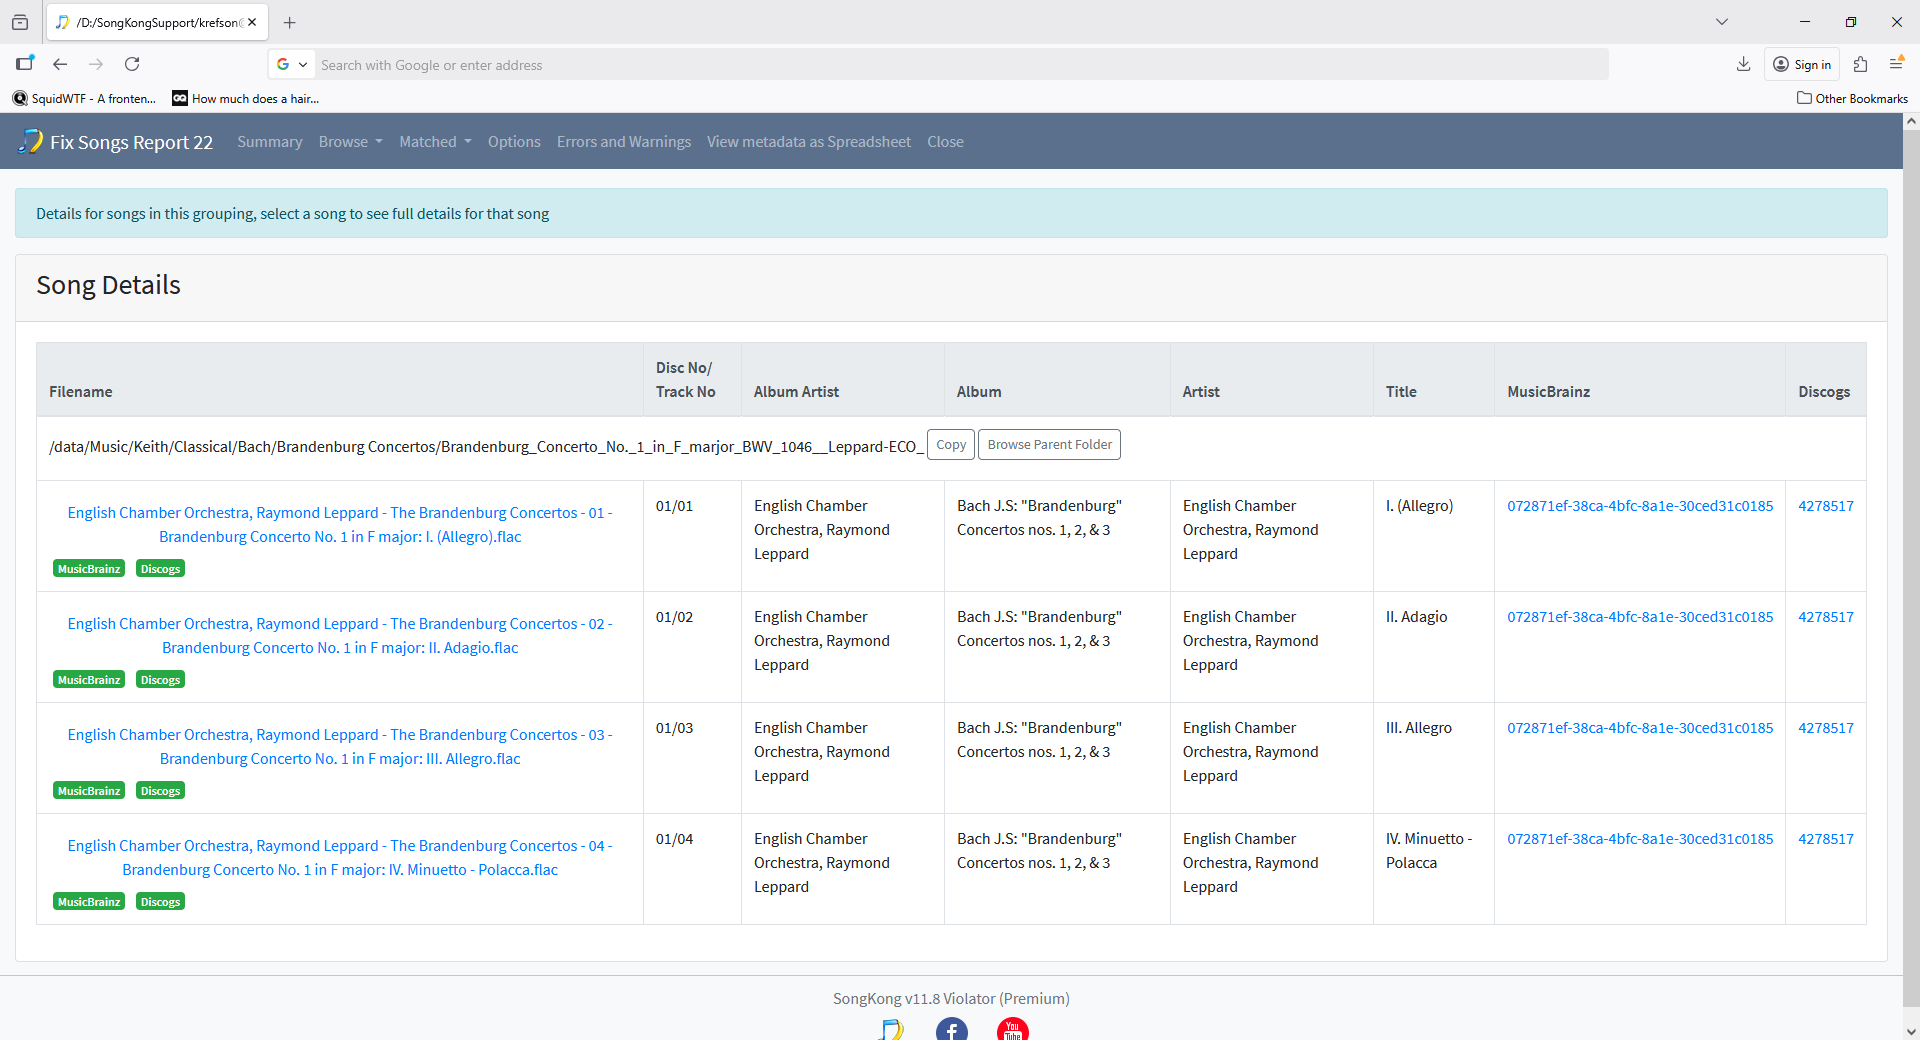
Task: Open the extensions puzzle icon
Action: pyautogui.click(x=1860, y=64)
